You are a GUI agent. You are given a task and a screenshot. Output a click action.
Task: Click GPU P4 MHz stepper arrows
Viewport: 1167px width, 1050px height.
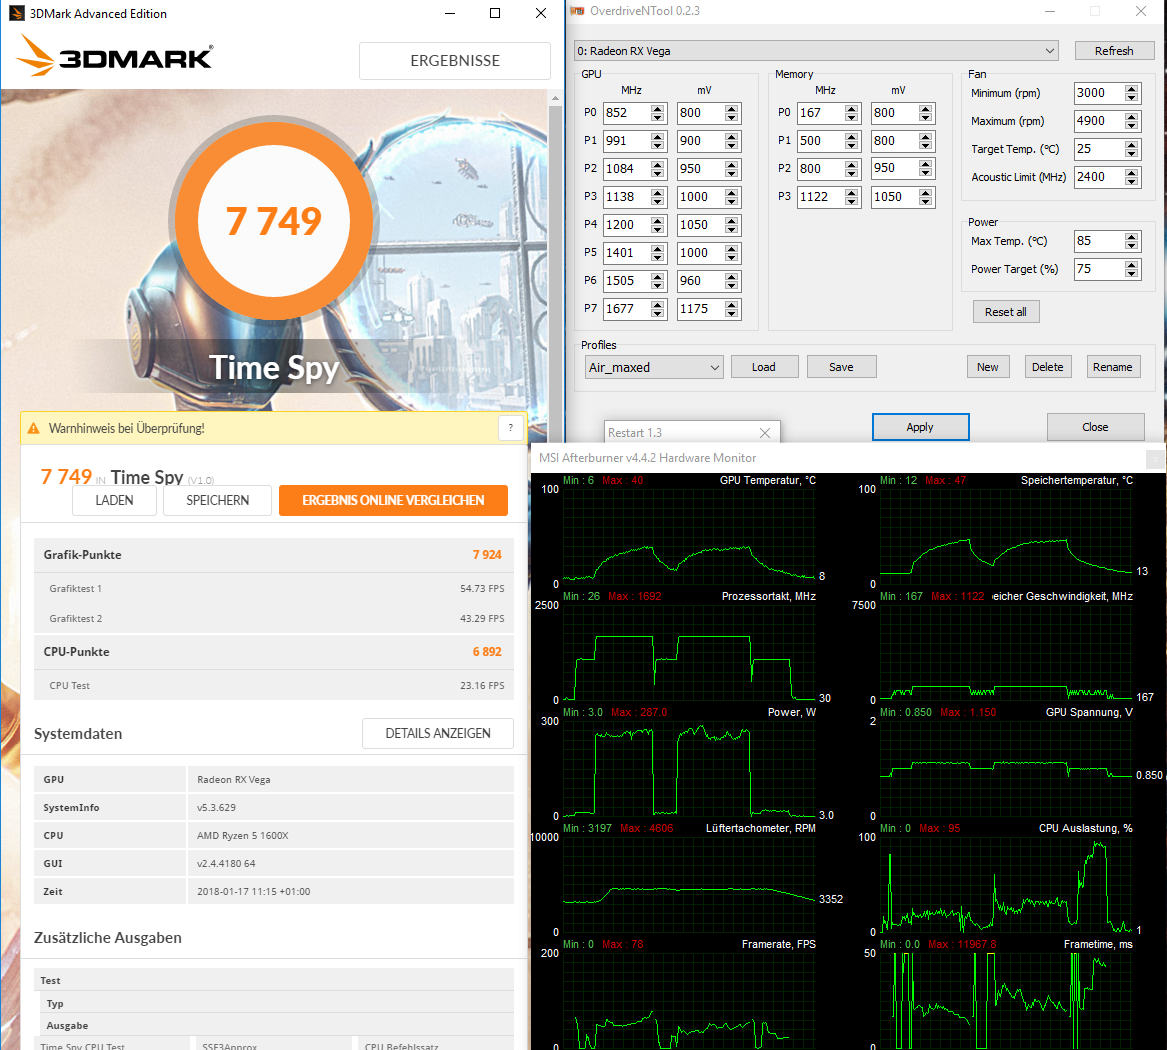point(657,225)
